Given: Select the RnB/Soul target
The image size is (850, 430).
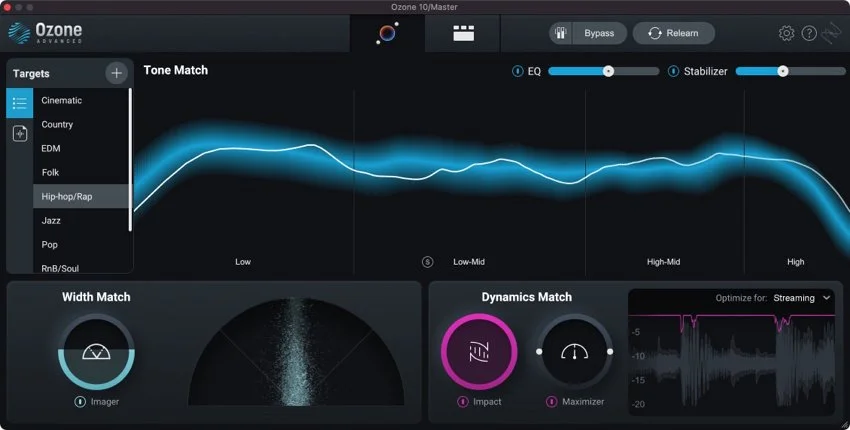Looking at the screenshot, I should 81,268.
